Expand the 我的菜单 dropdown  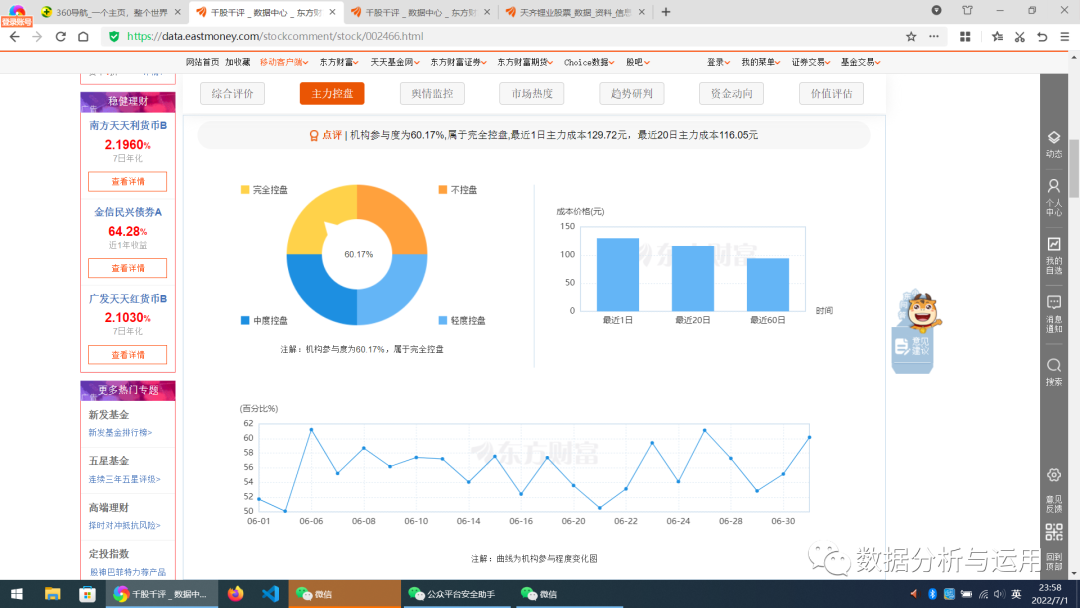[x=761, y=62]
